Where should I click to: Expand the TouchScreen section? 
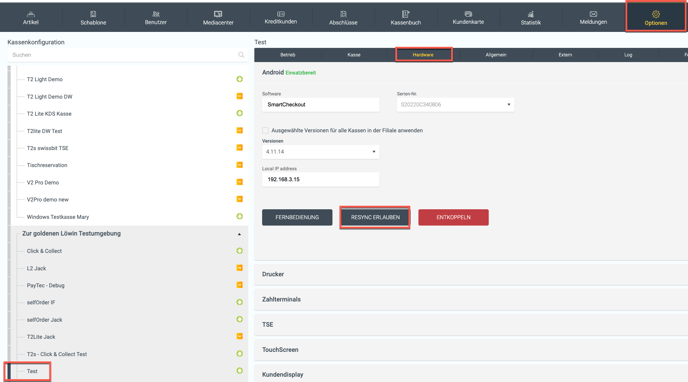(x=471, y=350)
